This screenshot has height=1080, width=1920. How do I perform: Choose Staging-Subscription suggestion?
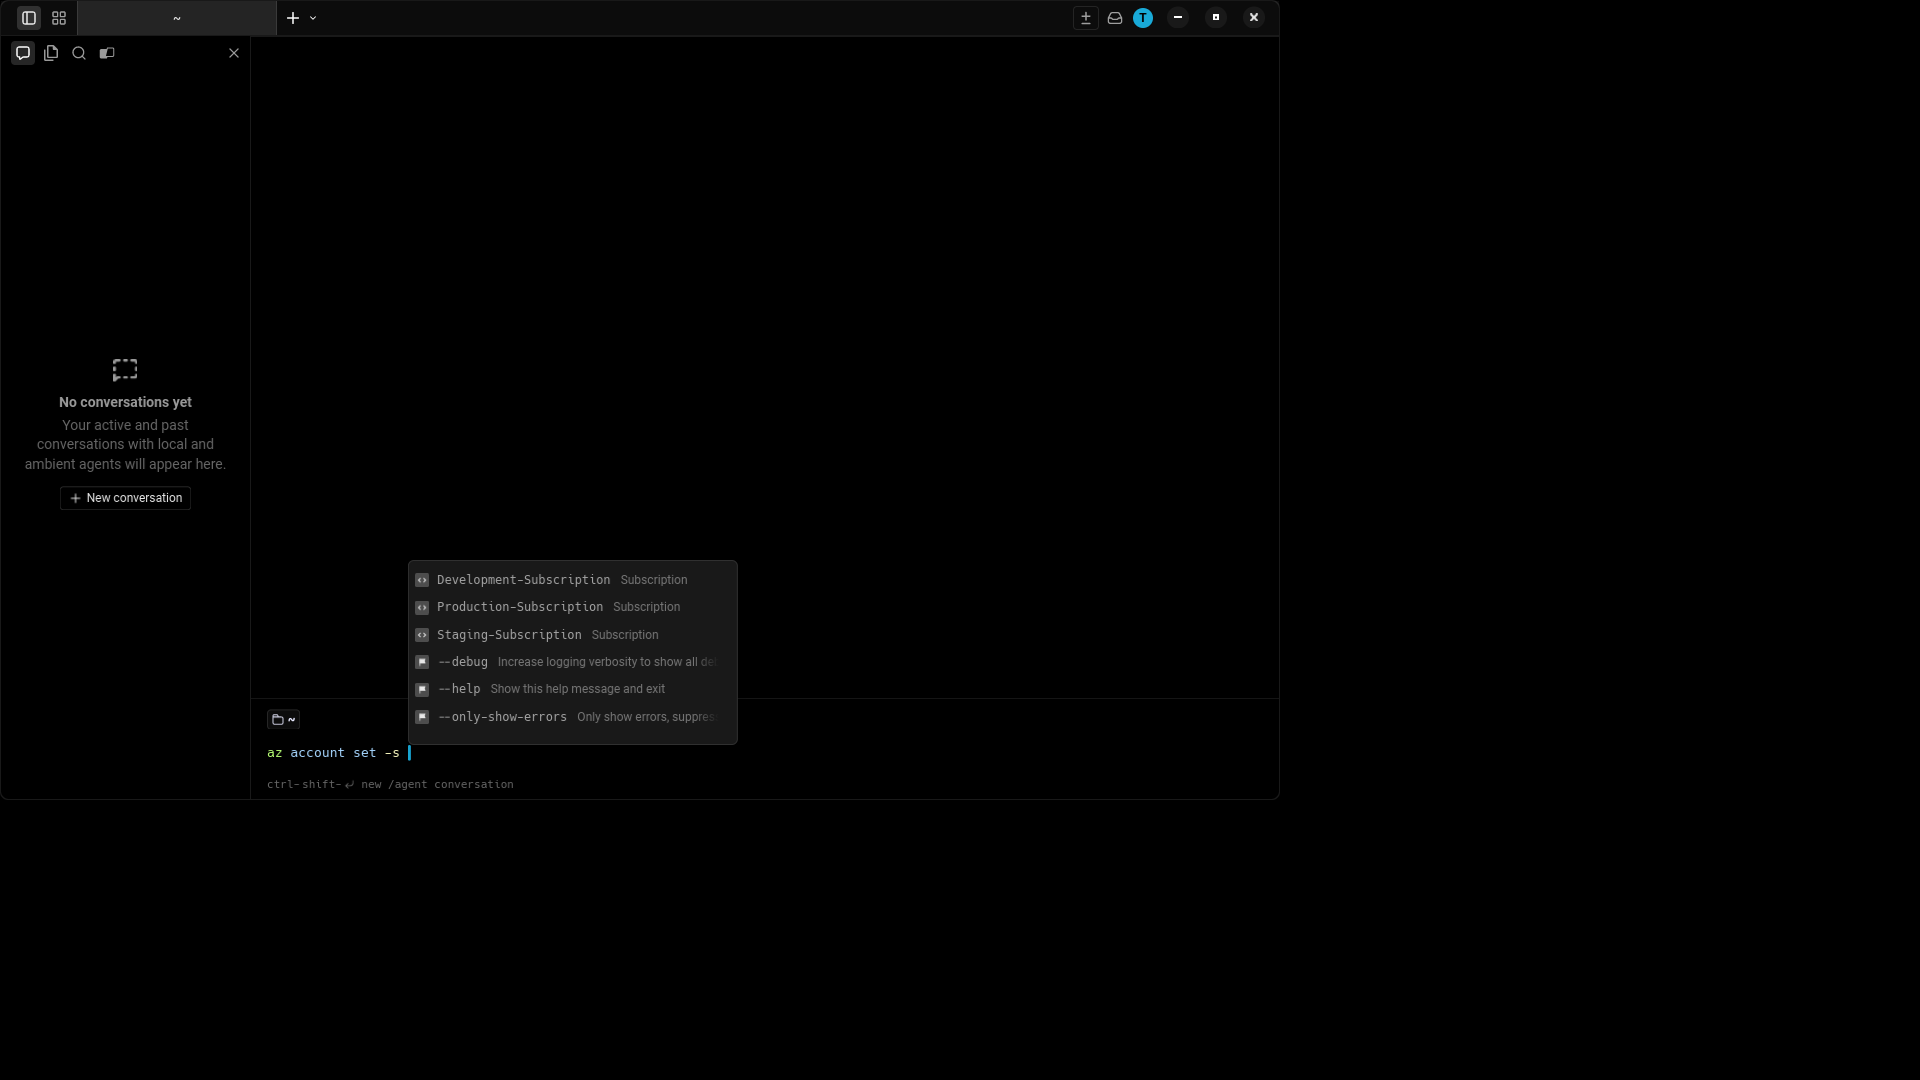tap(573, 635)
